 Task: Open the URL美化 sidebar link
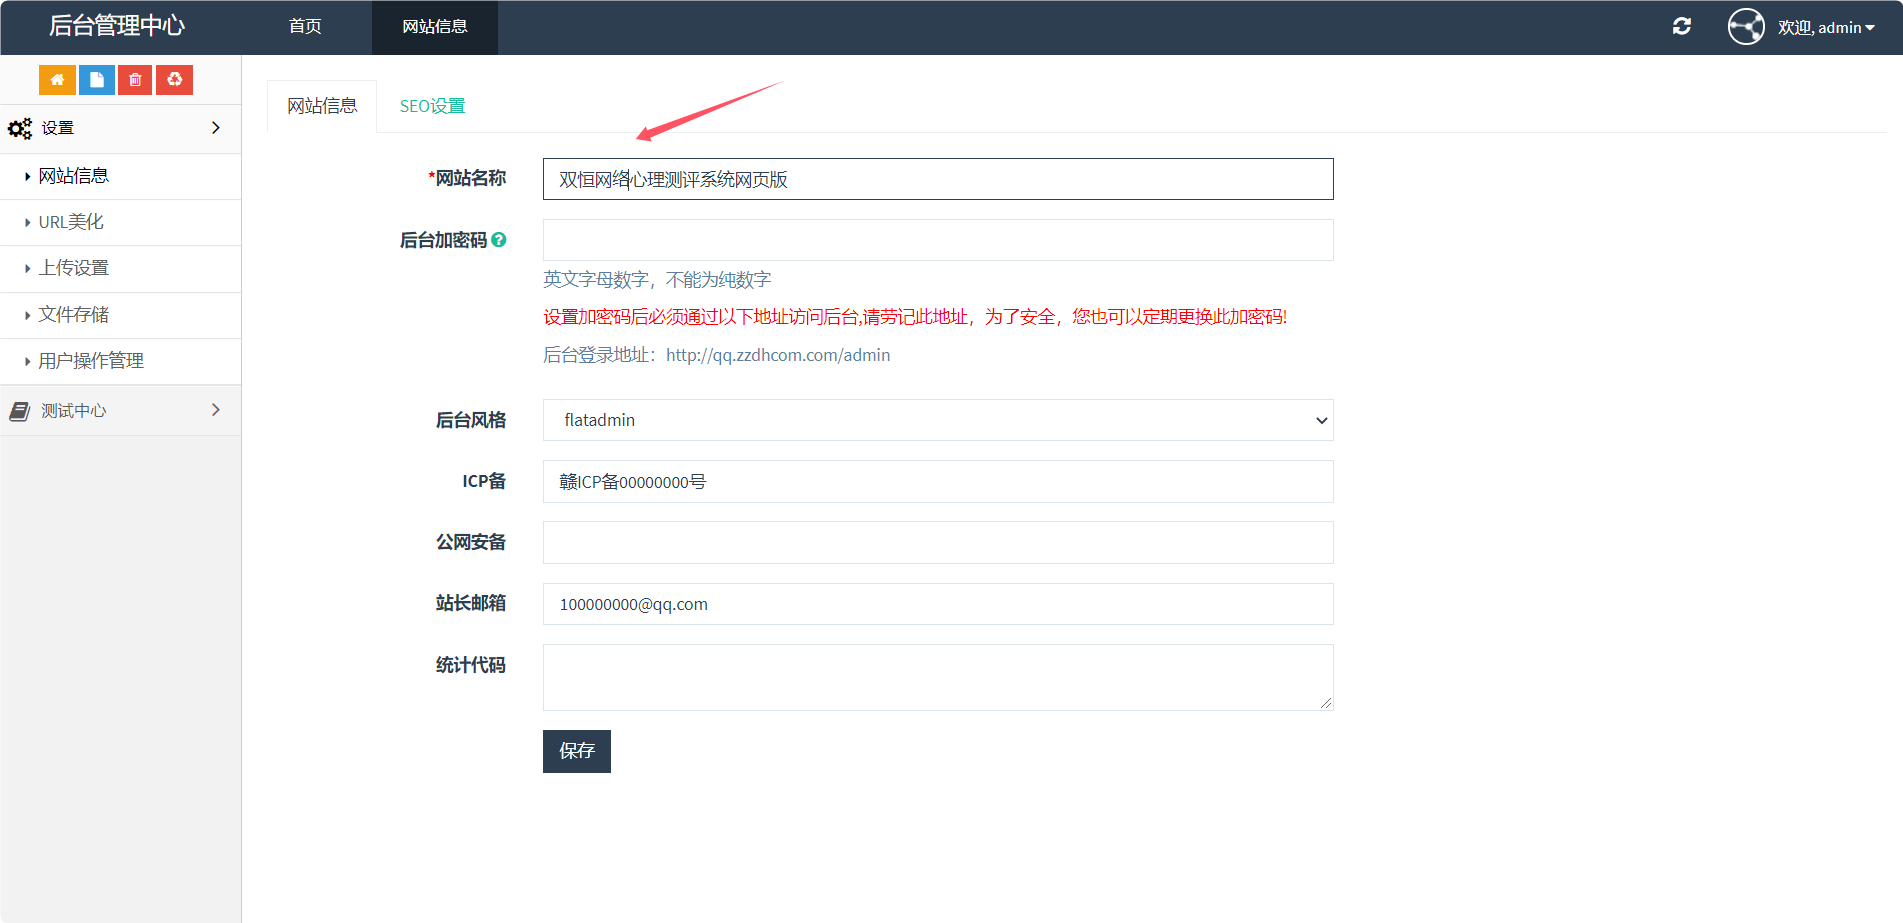click(71, 222)
